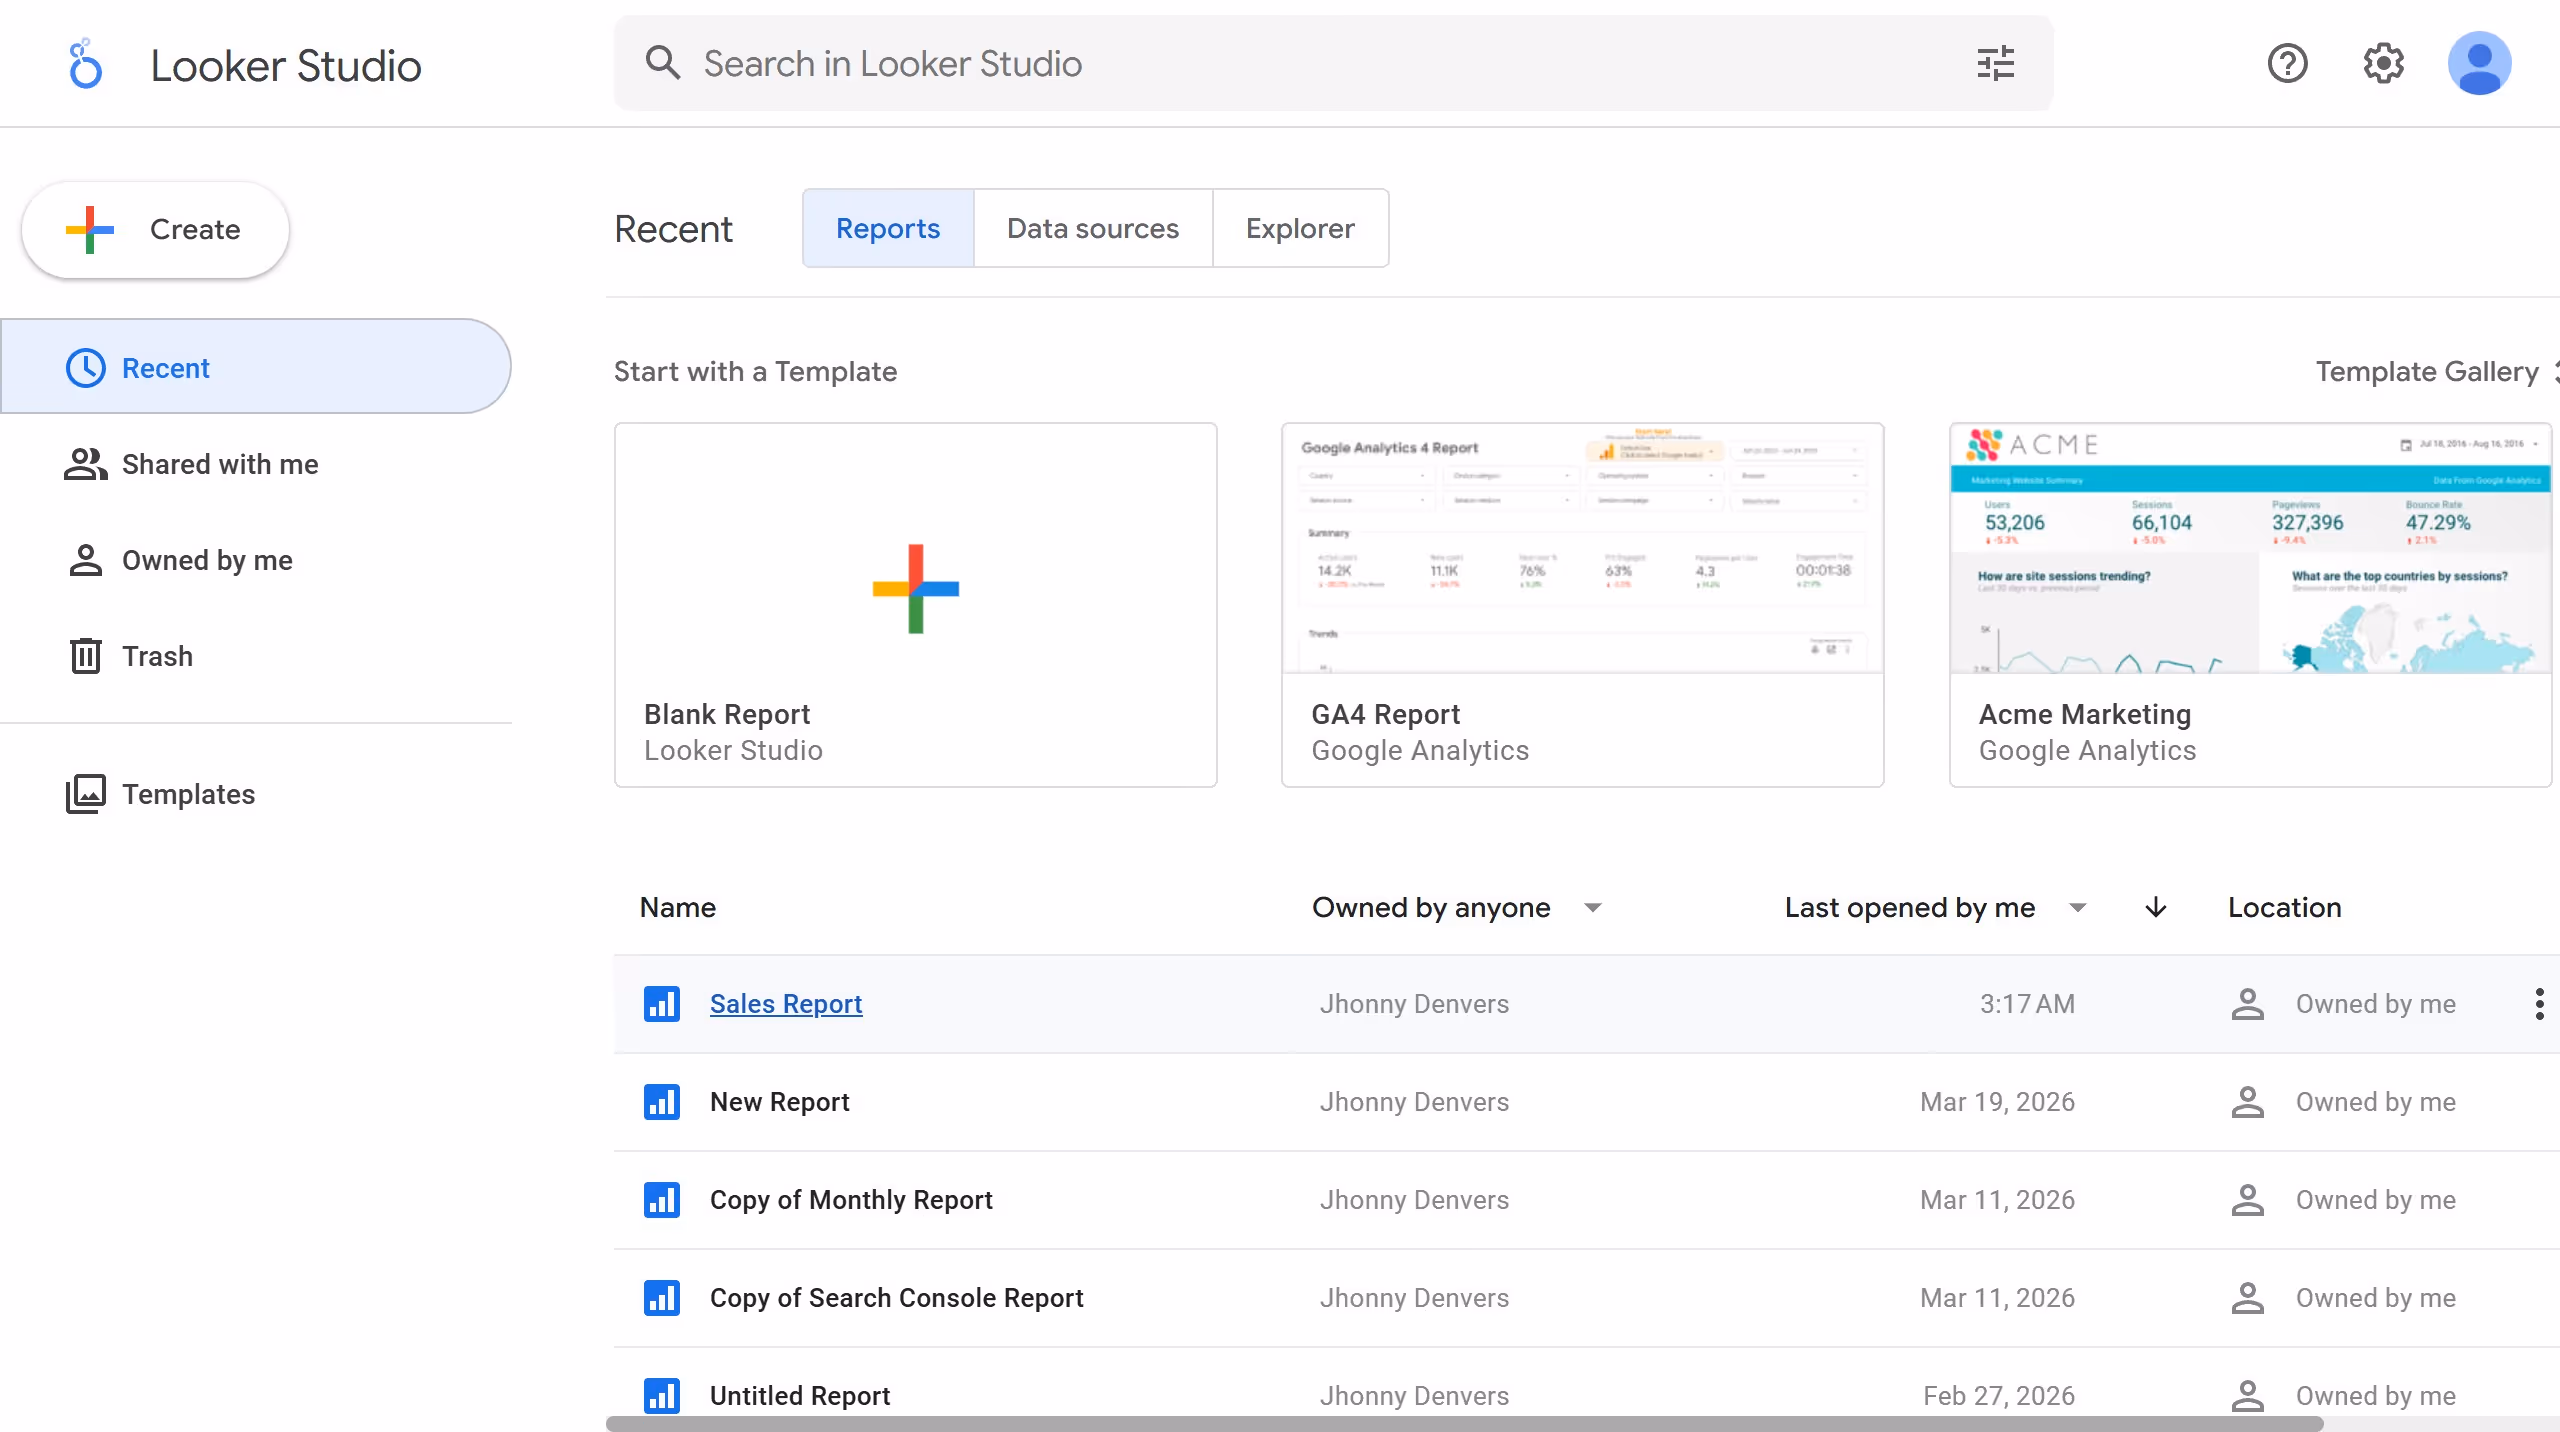Click the 3:17 AM timestamp
The width and height of the screenshot is (2560, 1432).
pyautogui.click(x=2027, y=1004)
